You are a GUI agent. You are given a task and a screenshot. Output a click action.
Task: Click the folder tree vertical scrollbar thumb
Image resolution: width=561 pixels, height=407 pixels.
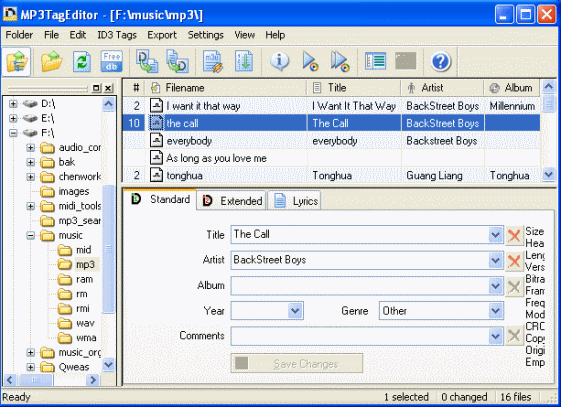[x=108, y=249]
